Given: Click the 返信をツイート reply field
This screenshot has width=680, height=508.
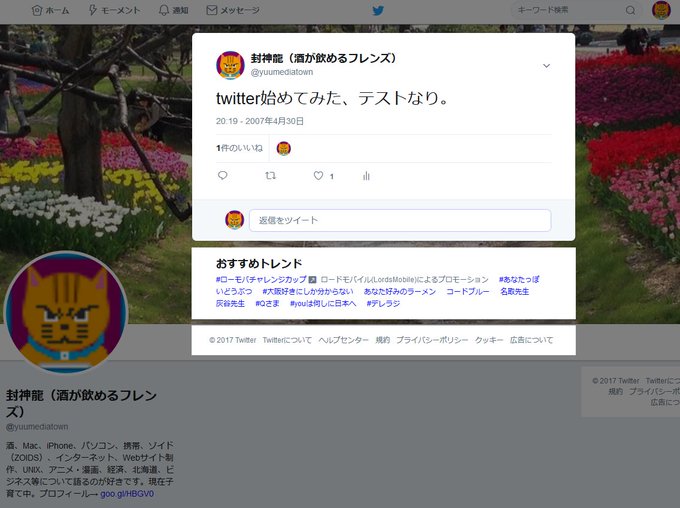Looking at the screenshot, I should coord(400,220).
